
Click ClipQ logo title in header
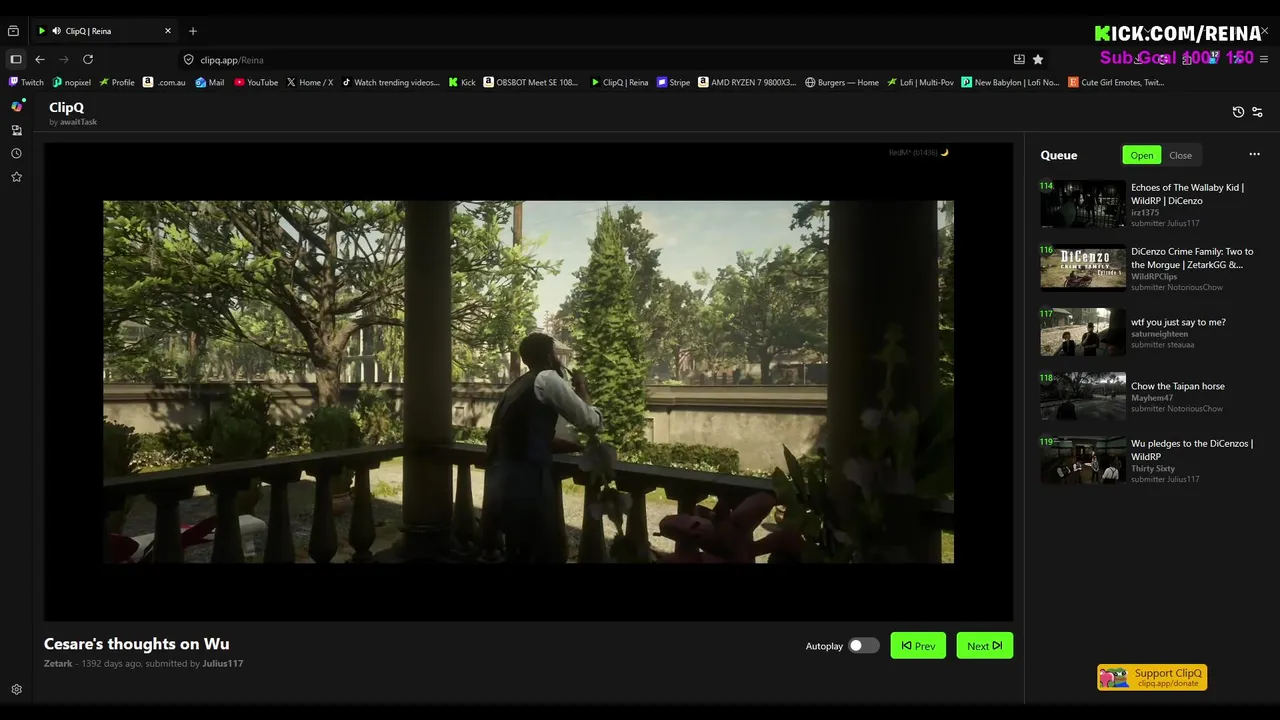point(66,107)
